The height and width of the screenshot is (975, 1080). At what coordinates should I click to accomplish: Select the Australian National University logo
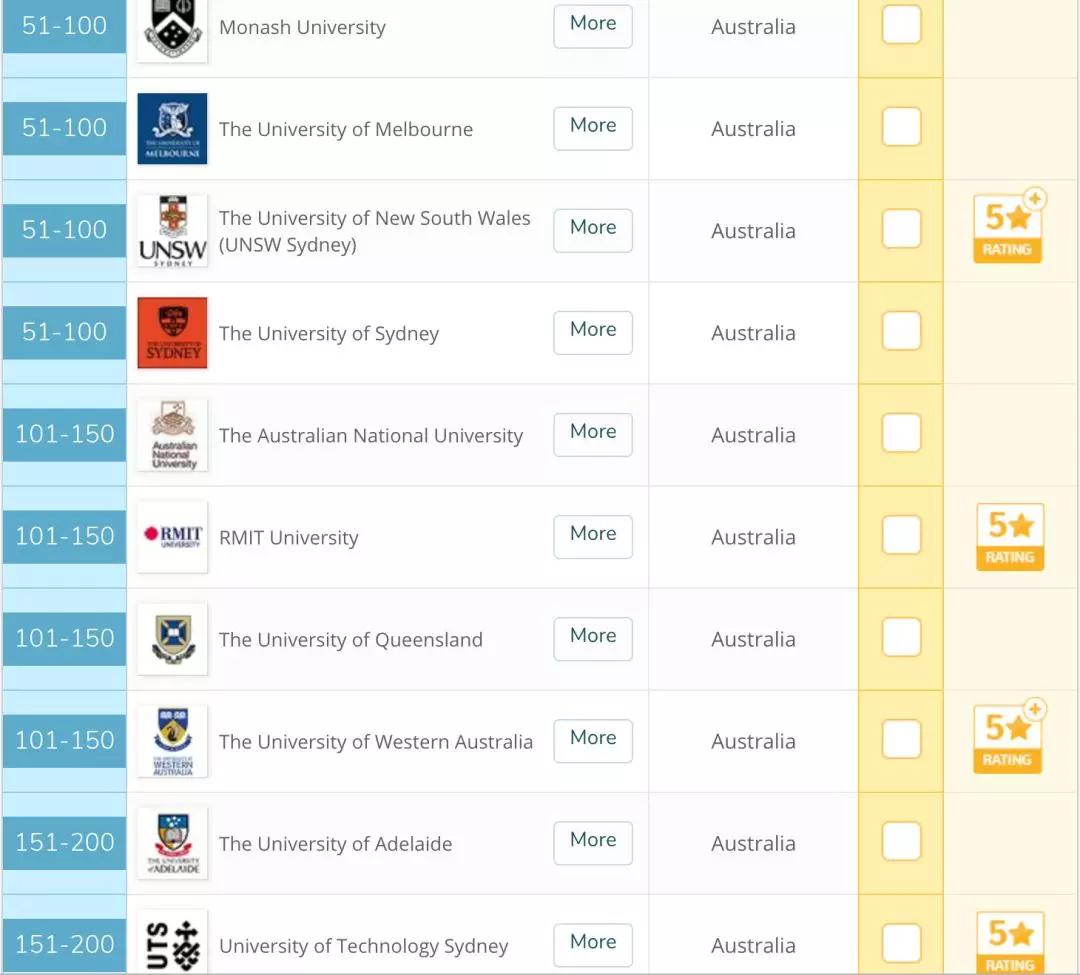(172, 435)
